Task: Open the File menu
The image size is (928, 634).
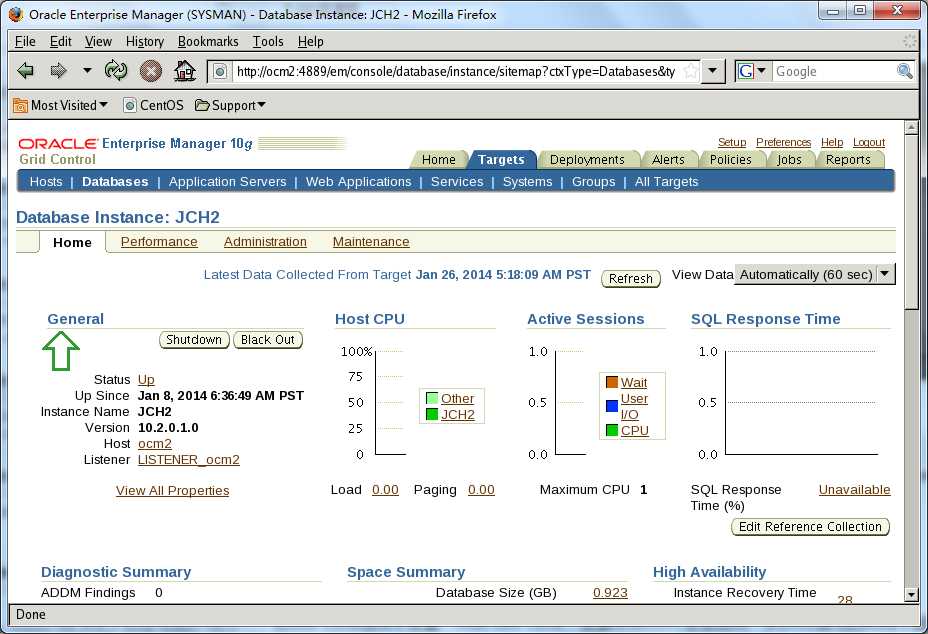Action: pos(25,41)
